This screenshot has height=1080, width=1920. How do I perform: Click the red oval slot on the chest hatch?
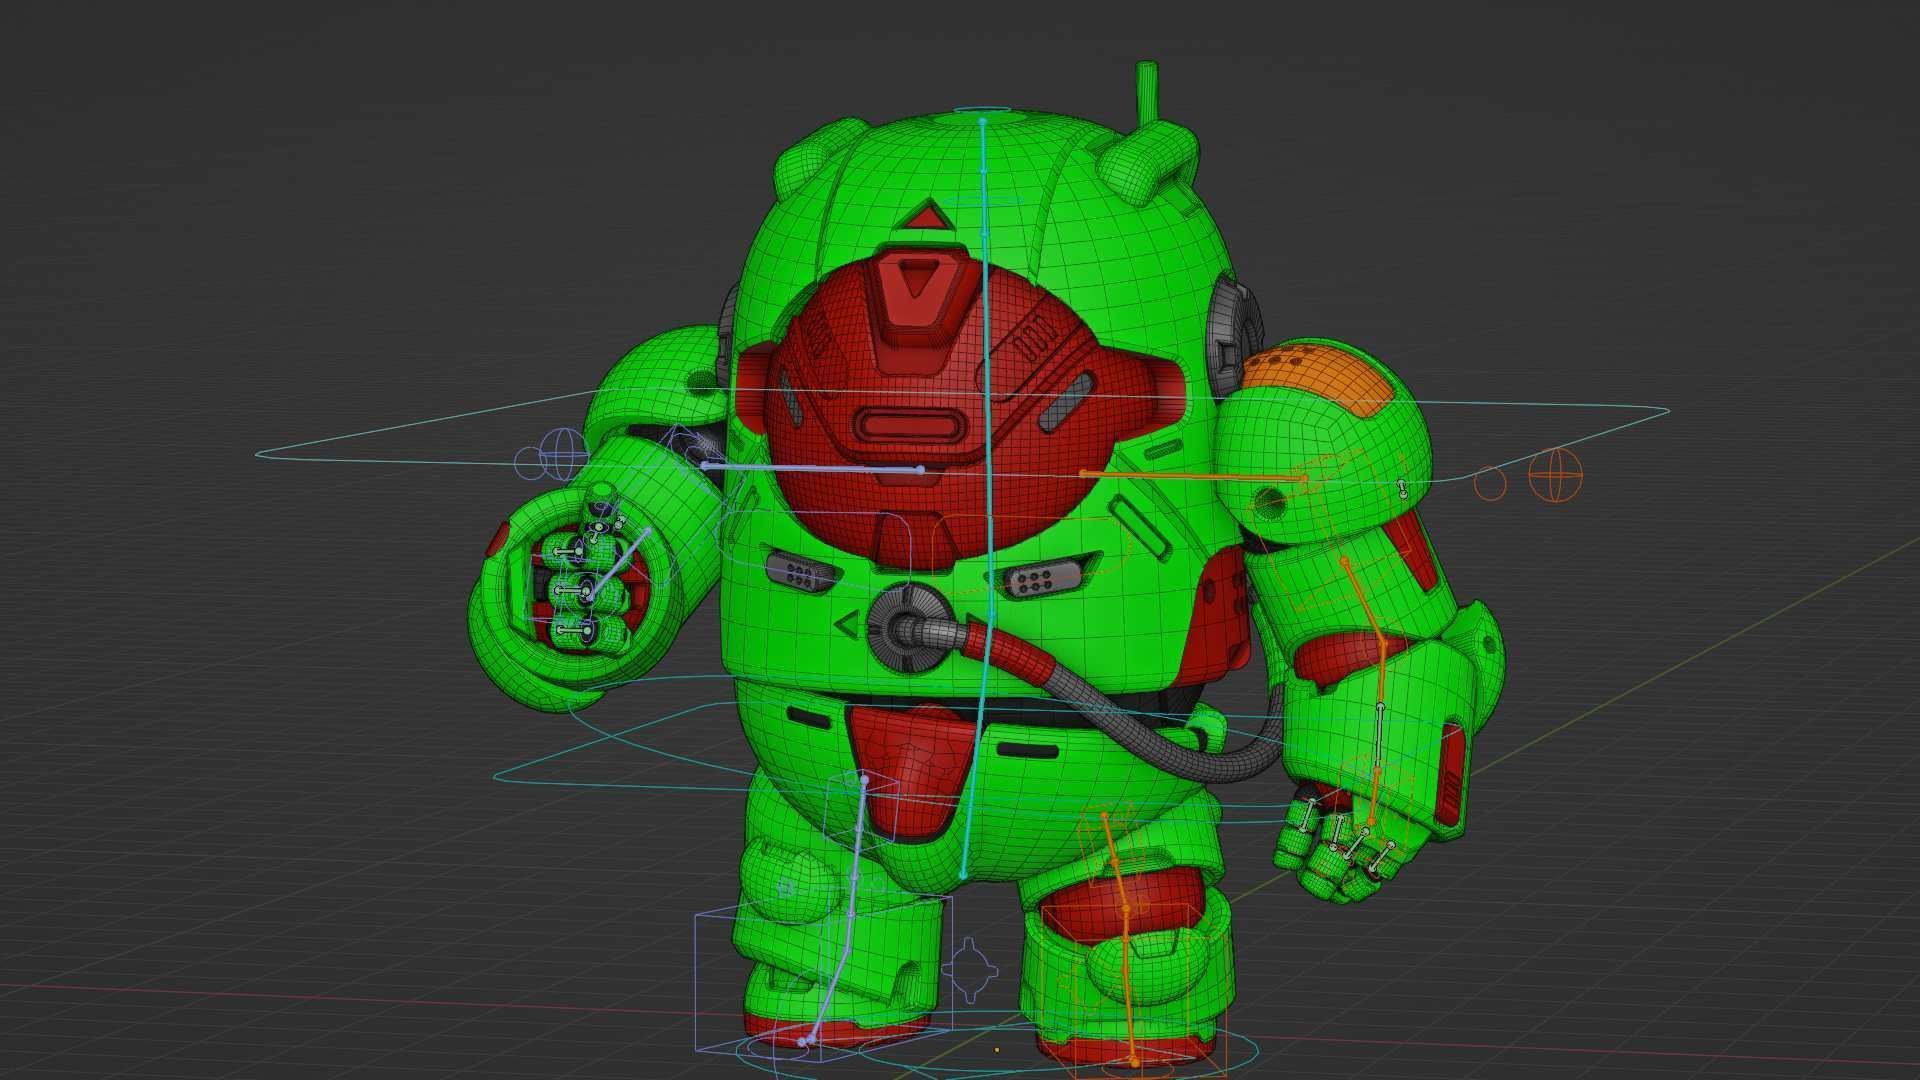[x=912, y=427]
